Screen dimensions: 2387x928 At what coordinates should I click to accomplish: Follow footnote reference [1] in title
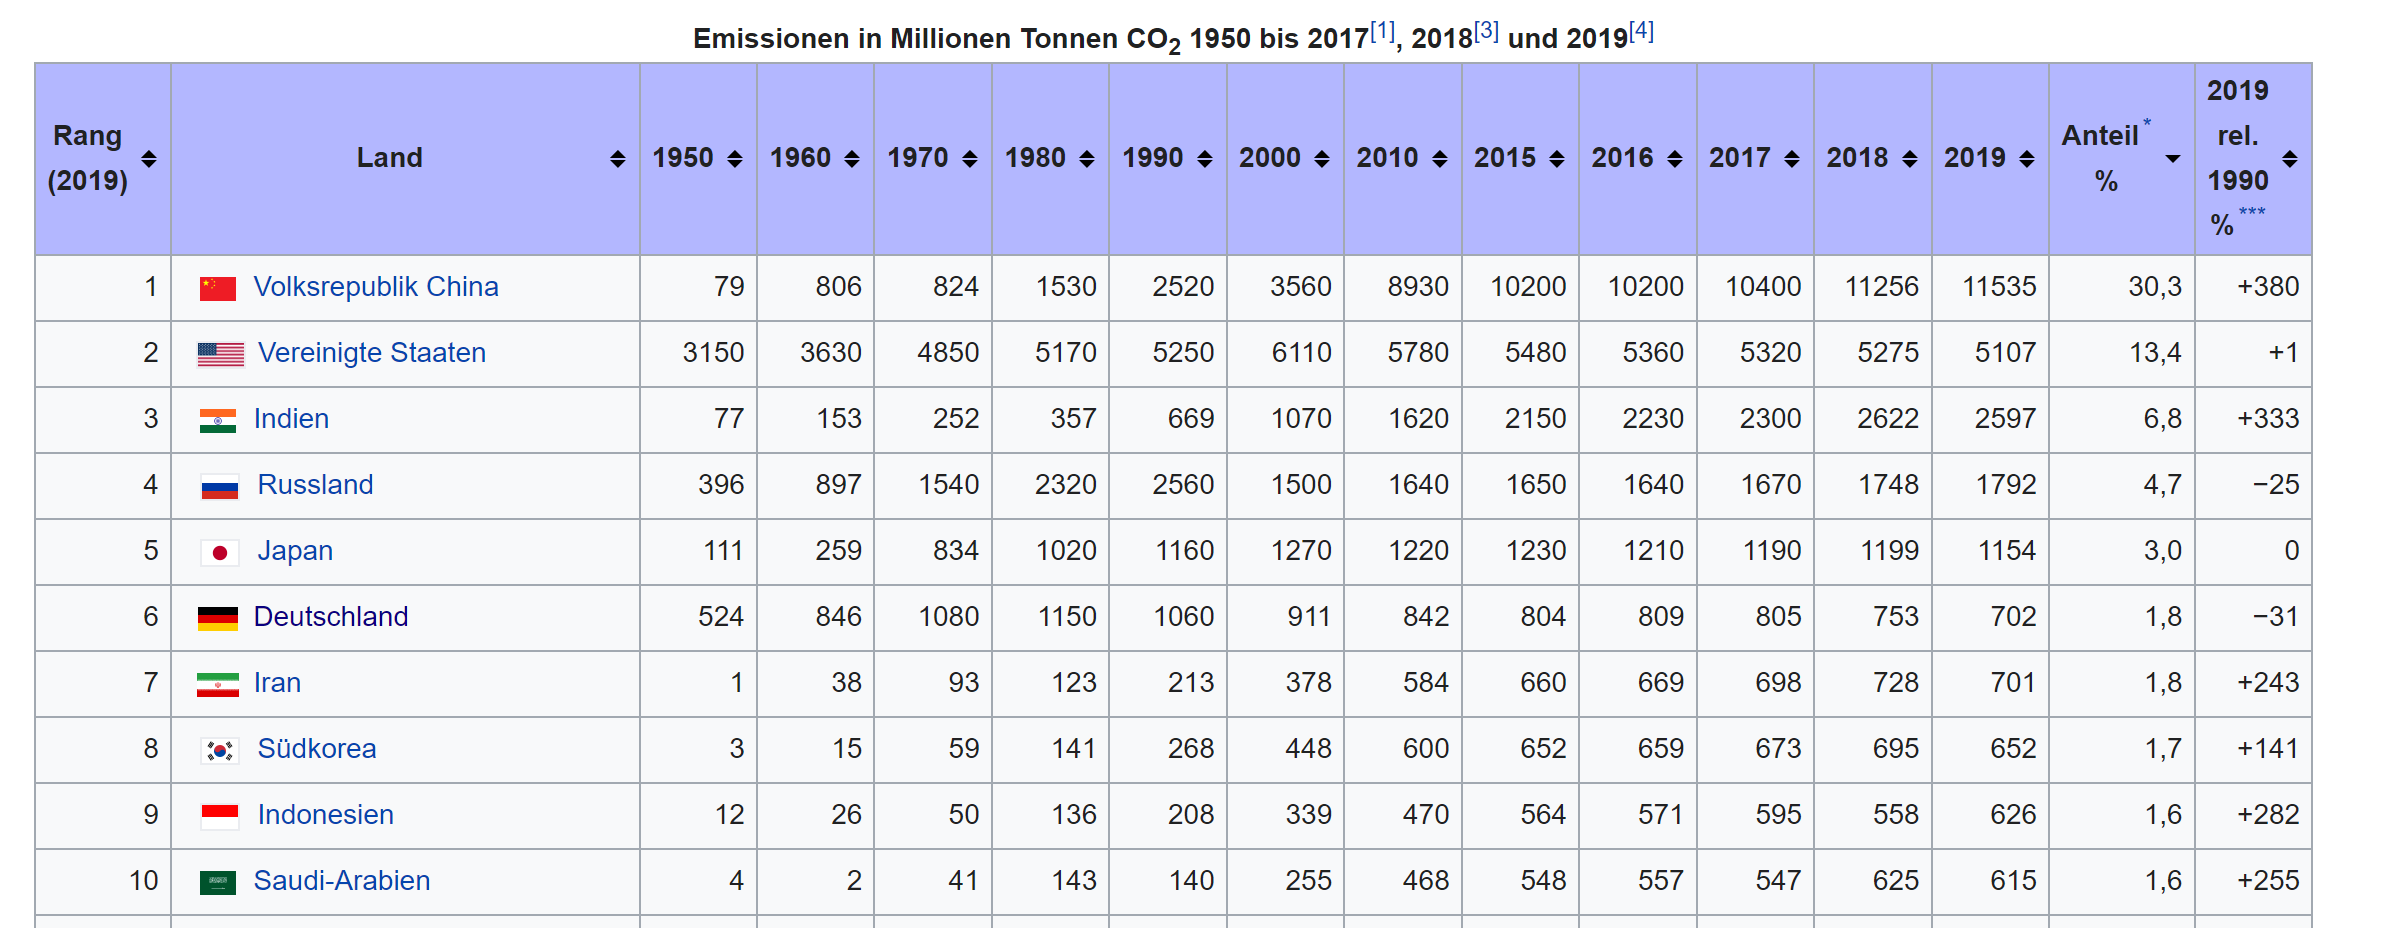(1382, 31)
